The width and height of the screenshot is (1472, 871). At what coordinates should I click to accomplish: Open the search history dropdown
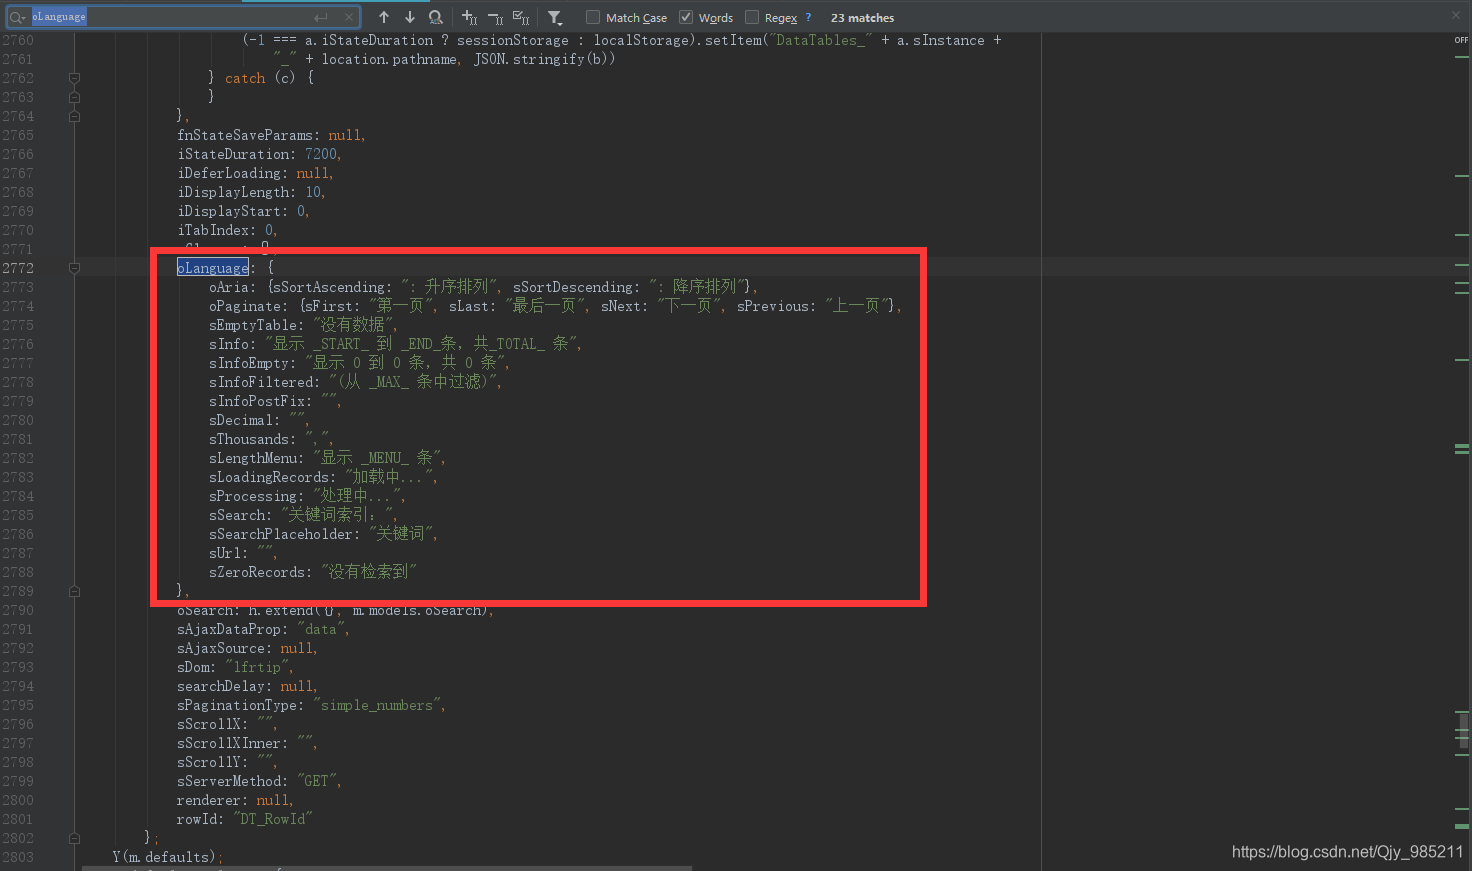point(19,16)
